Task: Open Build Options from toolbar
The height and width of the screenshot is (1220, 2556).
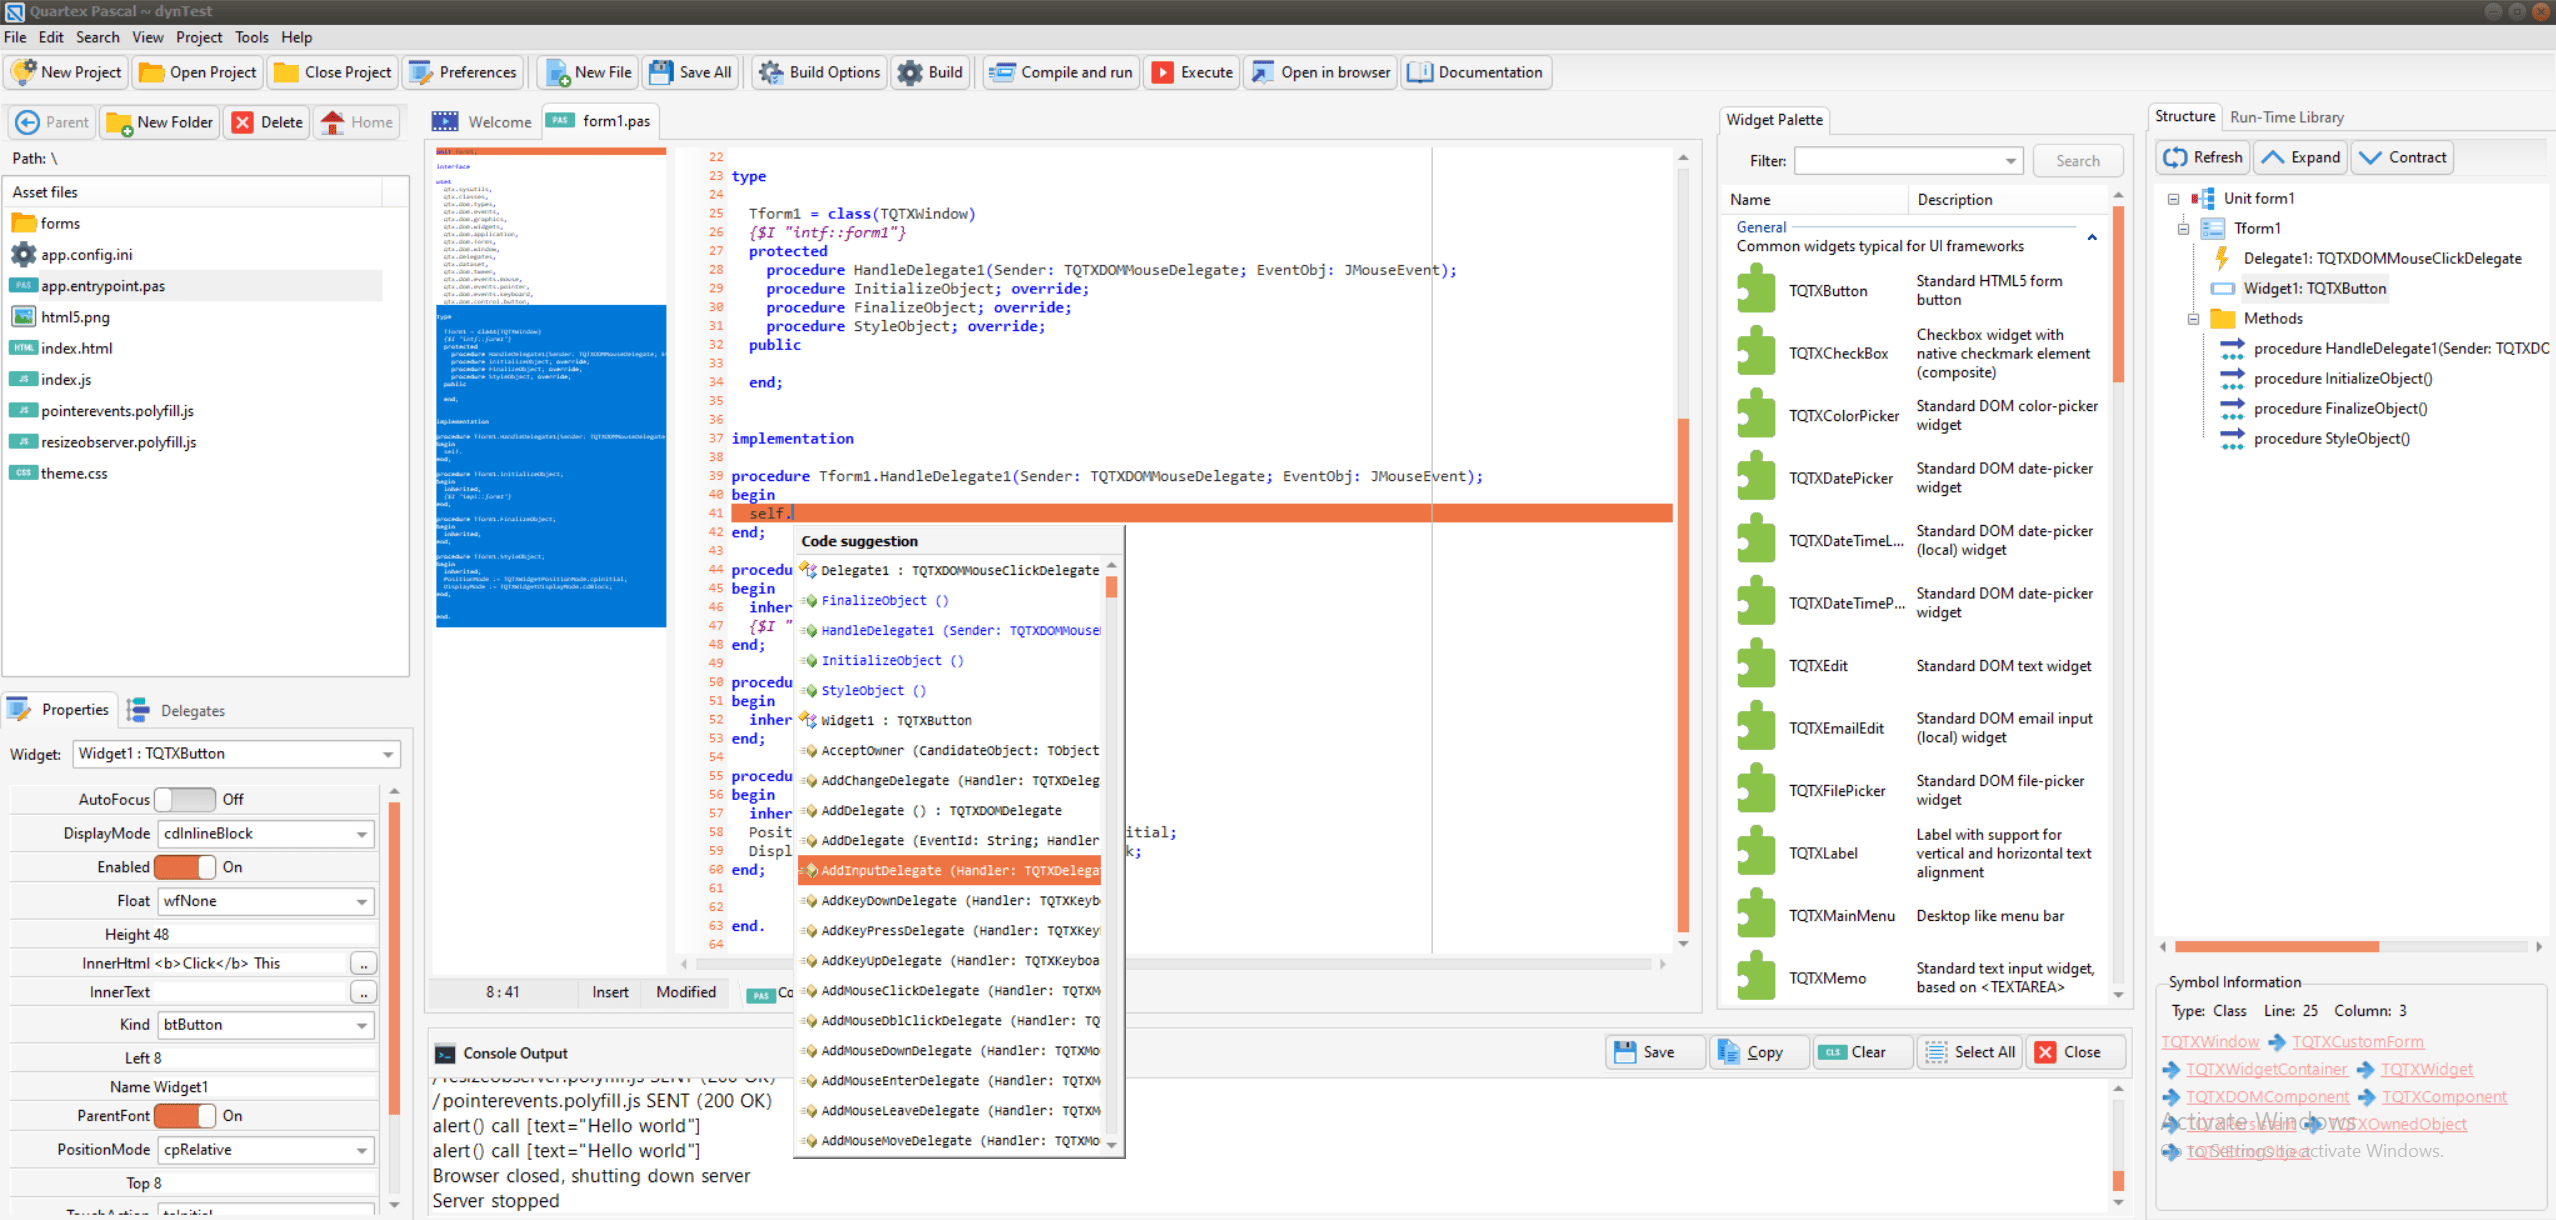Action: 820,72
